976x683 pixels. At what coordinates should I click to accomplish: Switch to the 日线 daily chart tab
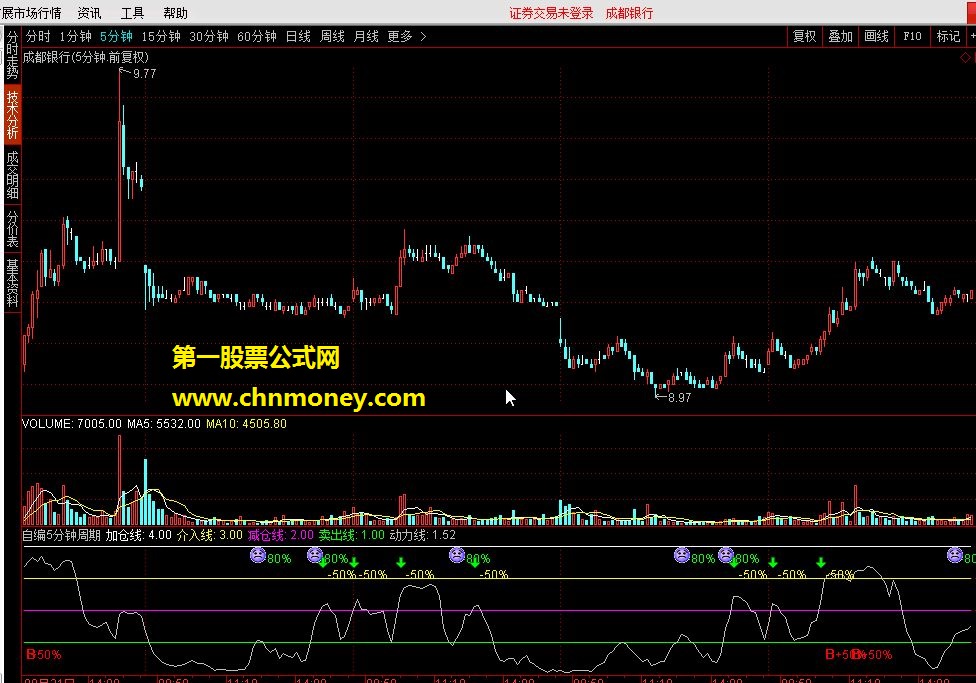(x=298, y=37)
